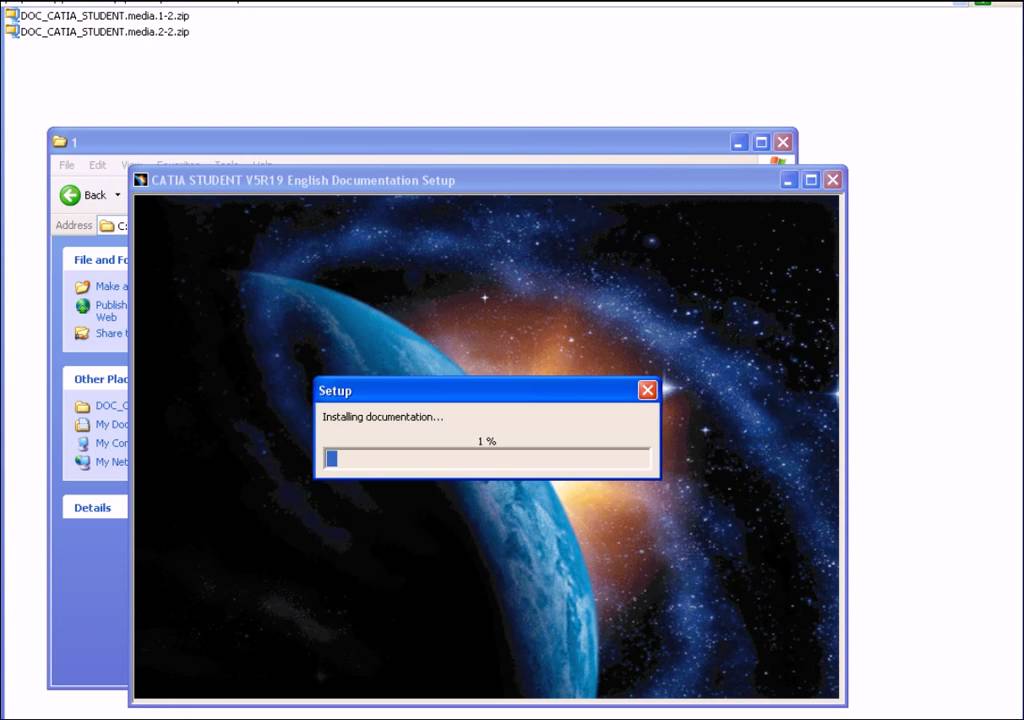Minimize CATIA Documentation Setup window
Screen dimensions: 1024x720
[789, 180]
